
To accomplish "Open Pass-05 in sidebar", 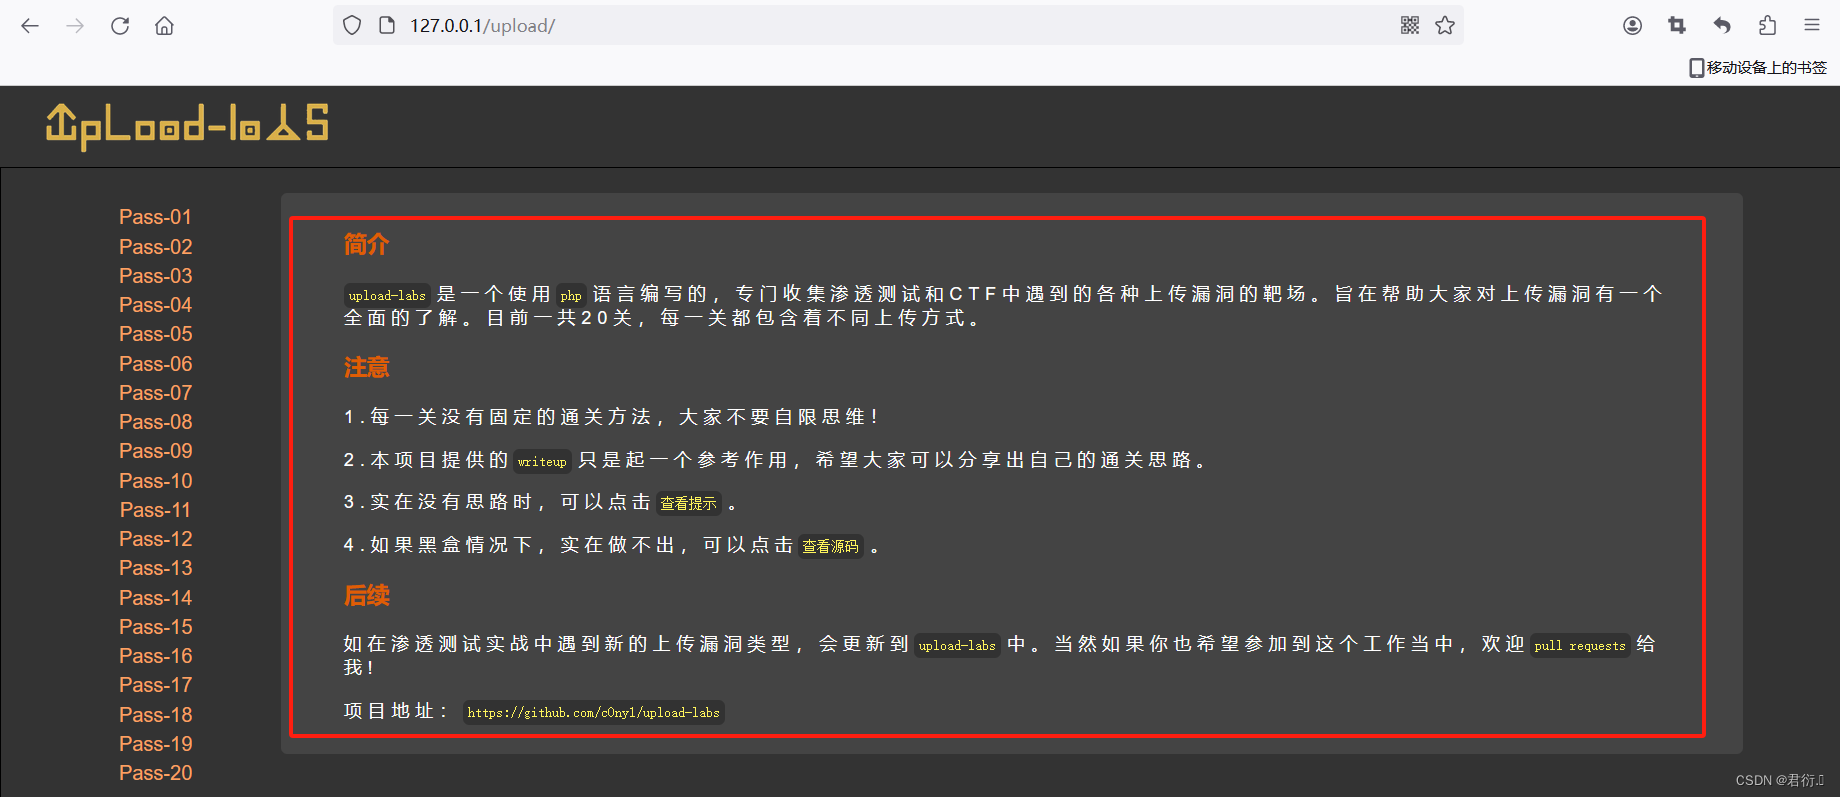I will point(155,334).
